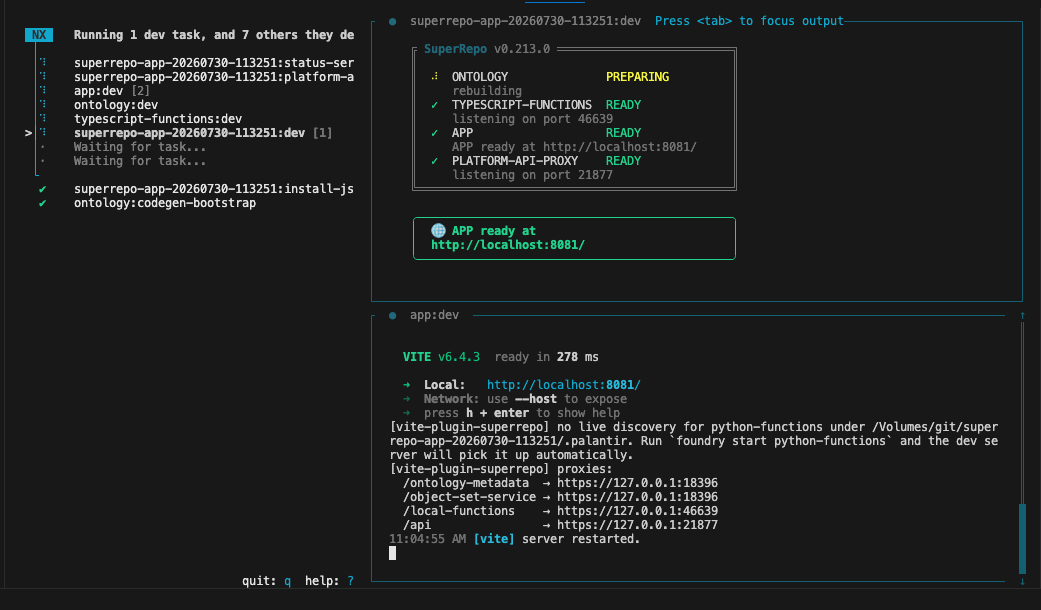
Task: Select the ontology:dev task
Action: coord(116,105)
